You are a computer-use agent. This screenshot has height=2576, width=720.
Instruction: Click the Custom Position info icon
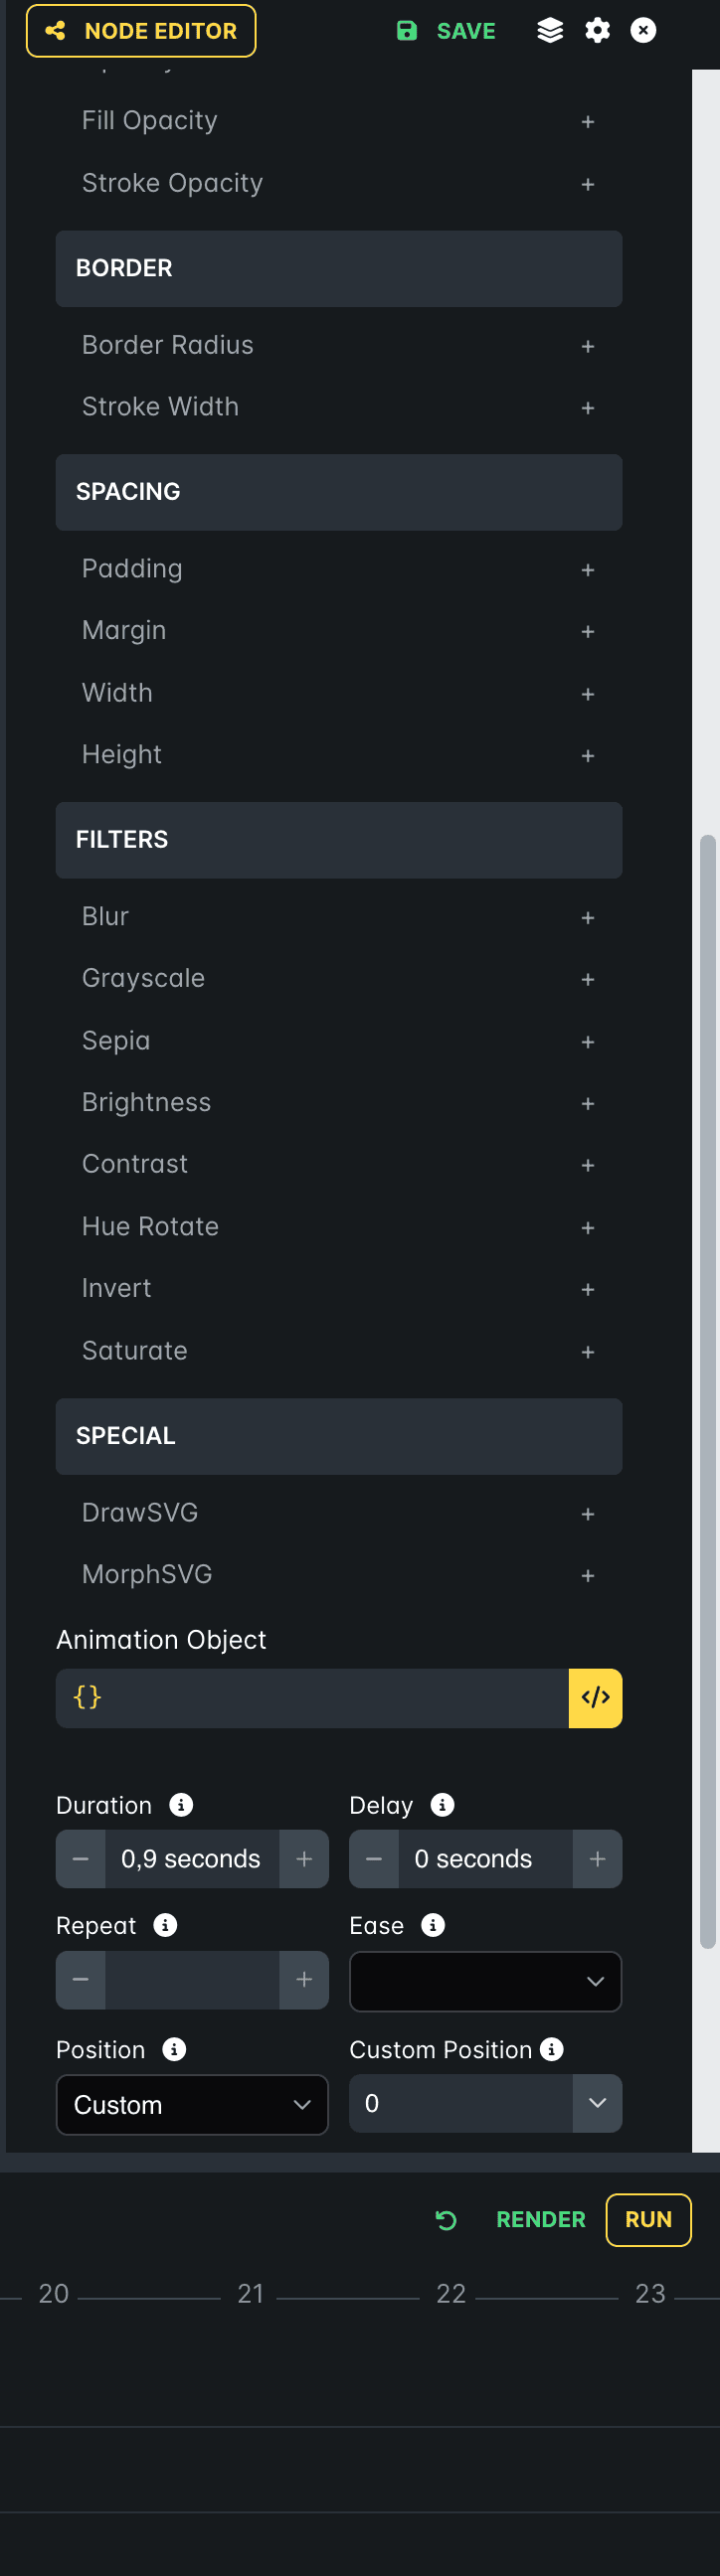[x=551, y=2050]
